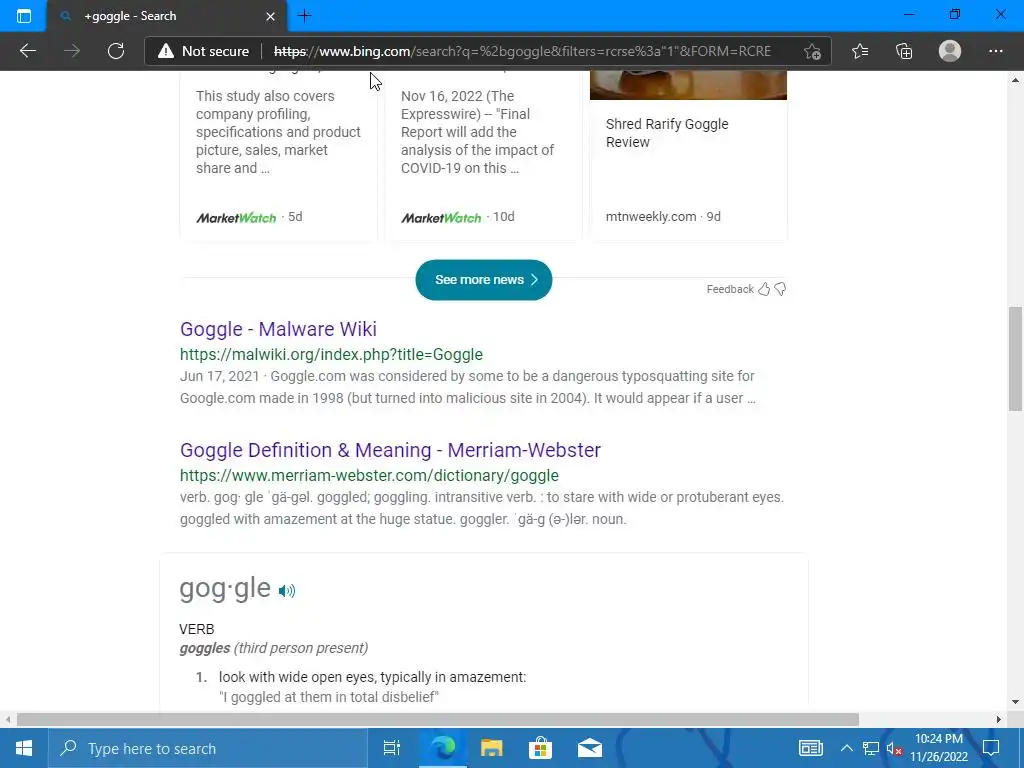Open a new tab
The width and height of the screenshot is (1024, 768).
(x=304, y=16)
